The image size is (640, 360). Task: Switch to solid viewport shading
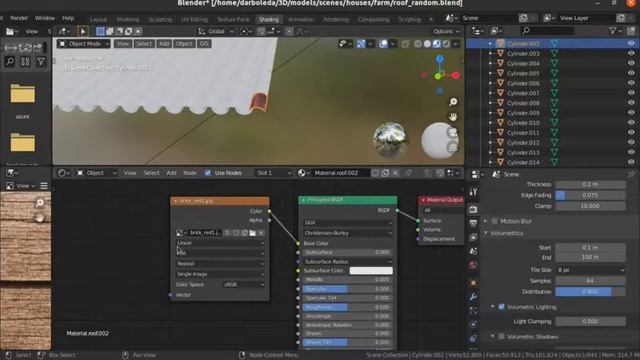click(x=427, y=44)
